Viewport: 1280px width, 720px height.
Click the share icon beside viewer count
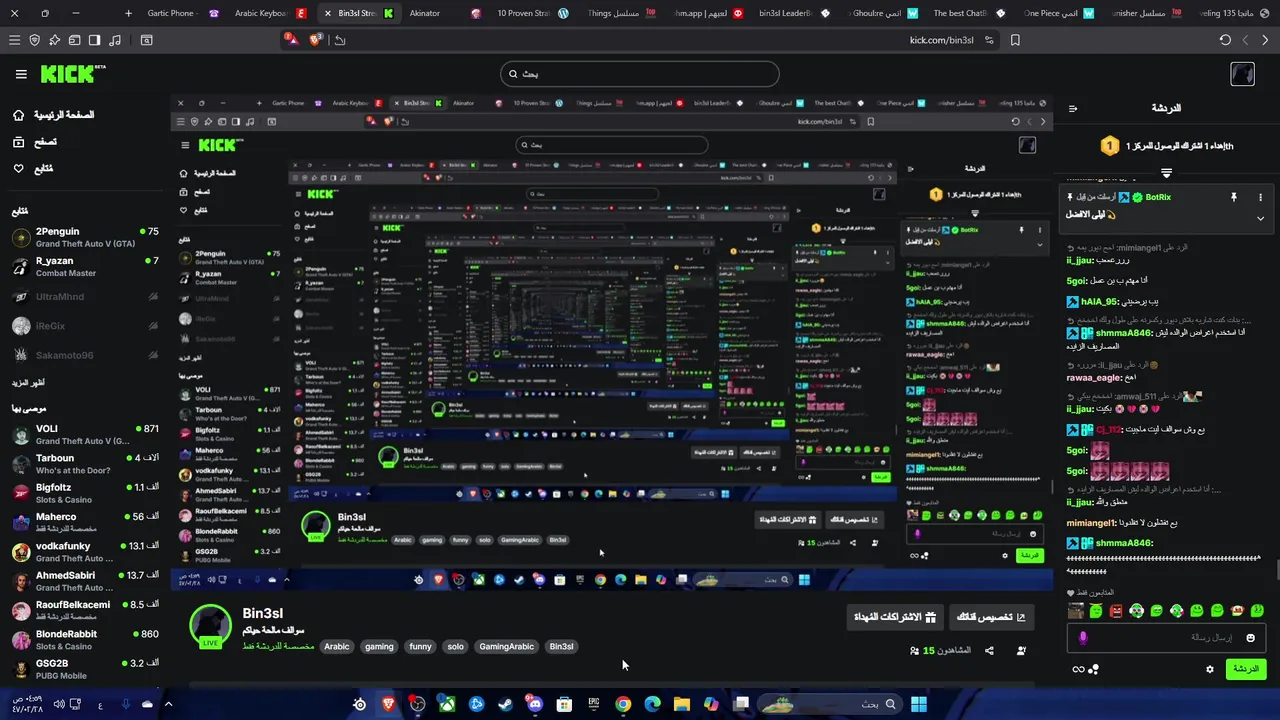(989, 651)
